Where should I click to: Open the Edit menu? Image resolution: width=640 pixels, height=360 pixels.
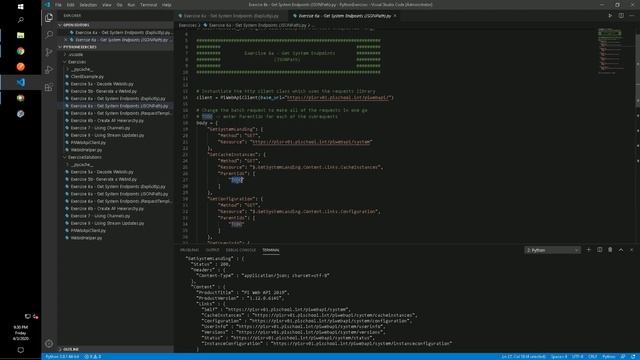(x=70, y=5)
